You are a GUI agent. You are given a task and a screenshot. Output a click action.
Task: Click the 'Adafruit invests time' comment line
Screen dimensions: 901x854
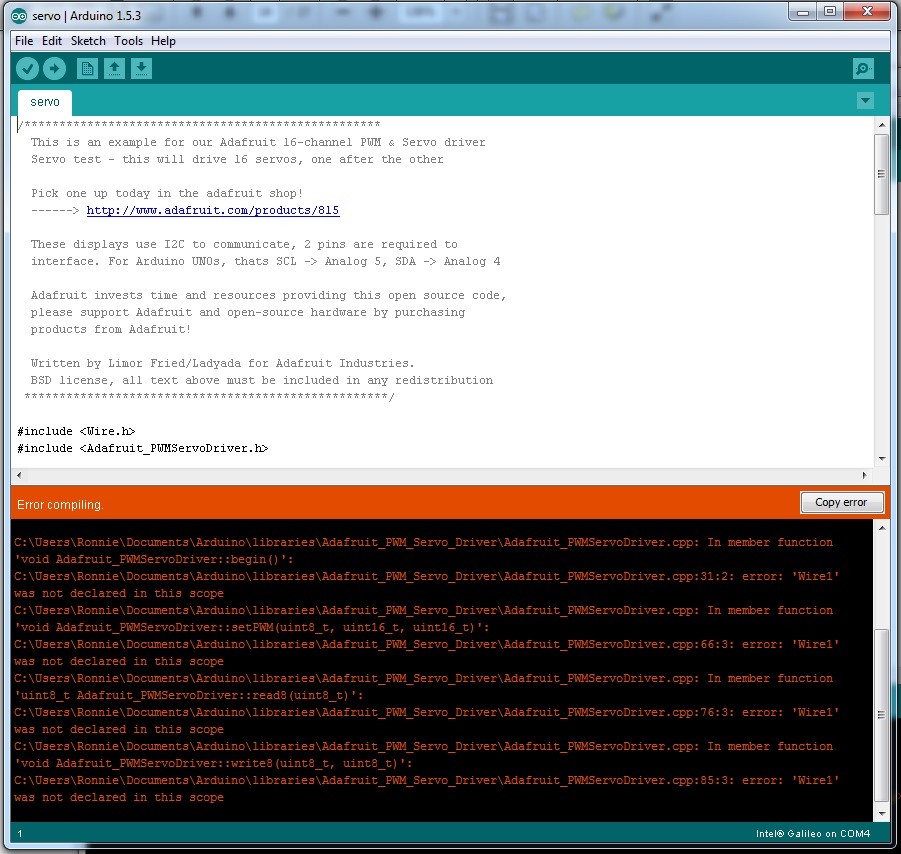click(268, 295)
